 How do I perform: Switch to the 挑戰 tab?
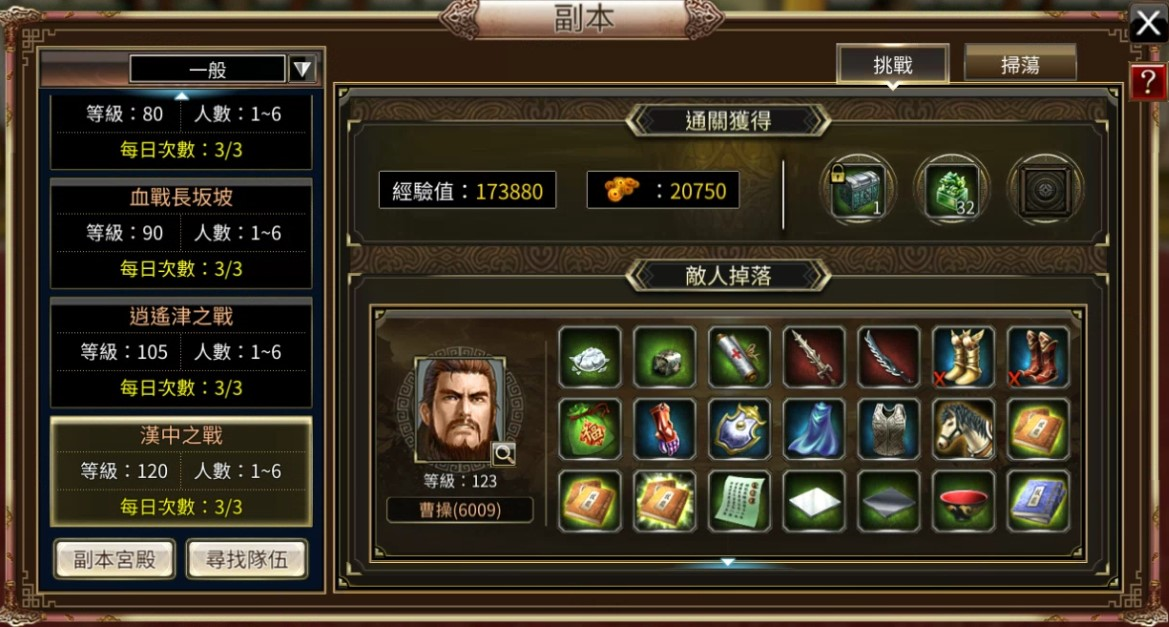(x=893, y=65)
